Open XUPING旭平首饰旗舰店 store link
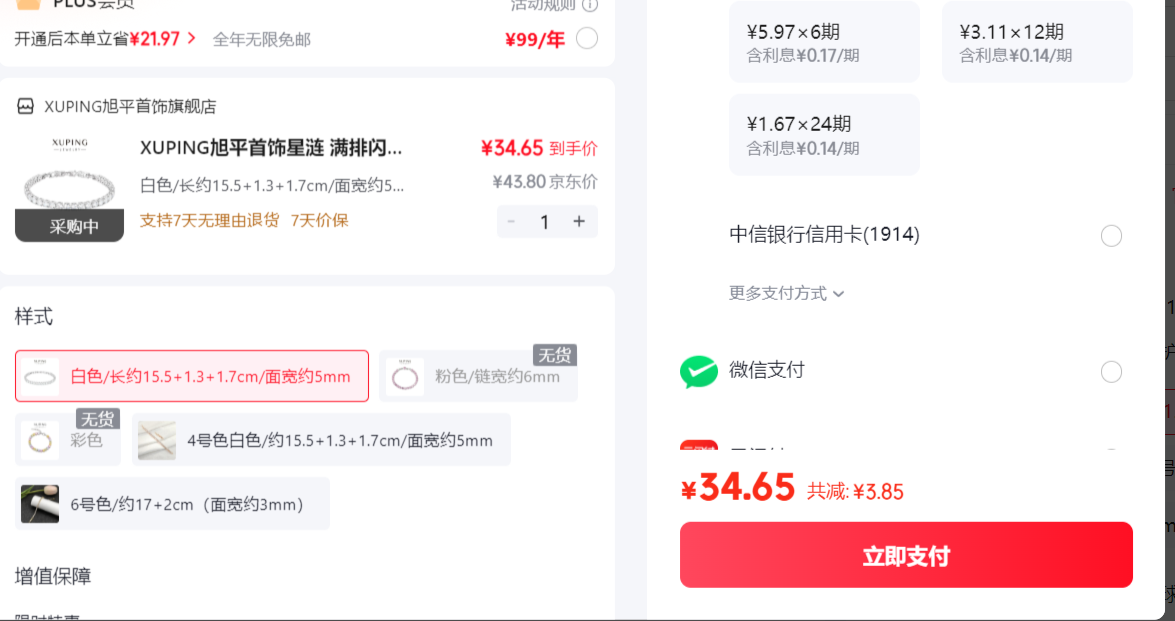This screenshot has width=1175, height=621. pos(130,106)
